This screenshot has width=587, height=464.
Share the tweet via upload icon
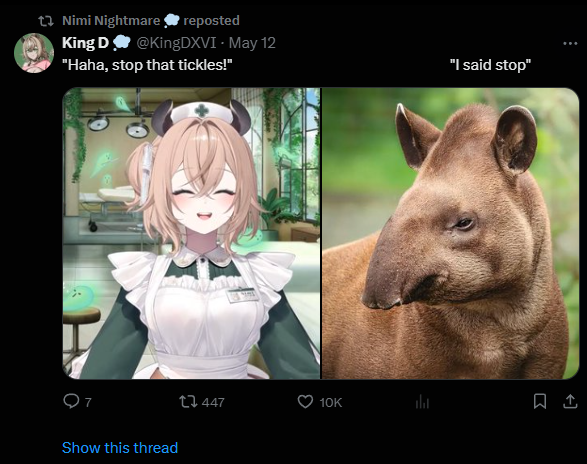[x=570, y=401]
